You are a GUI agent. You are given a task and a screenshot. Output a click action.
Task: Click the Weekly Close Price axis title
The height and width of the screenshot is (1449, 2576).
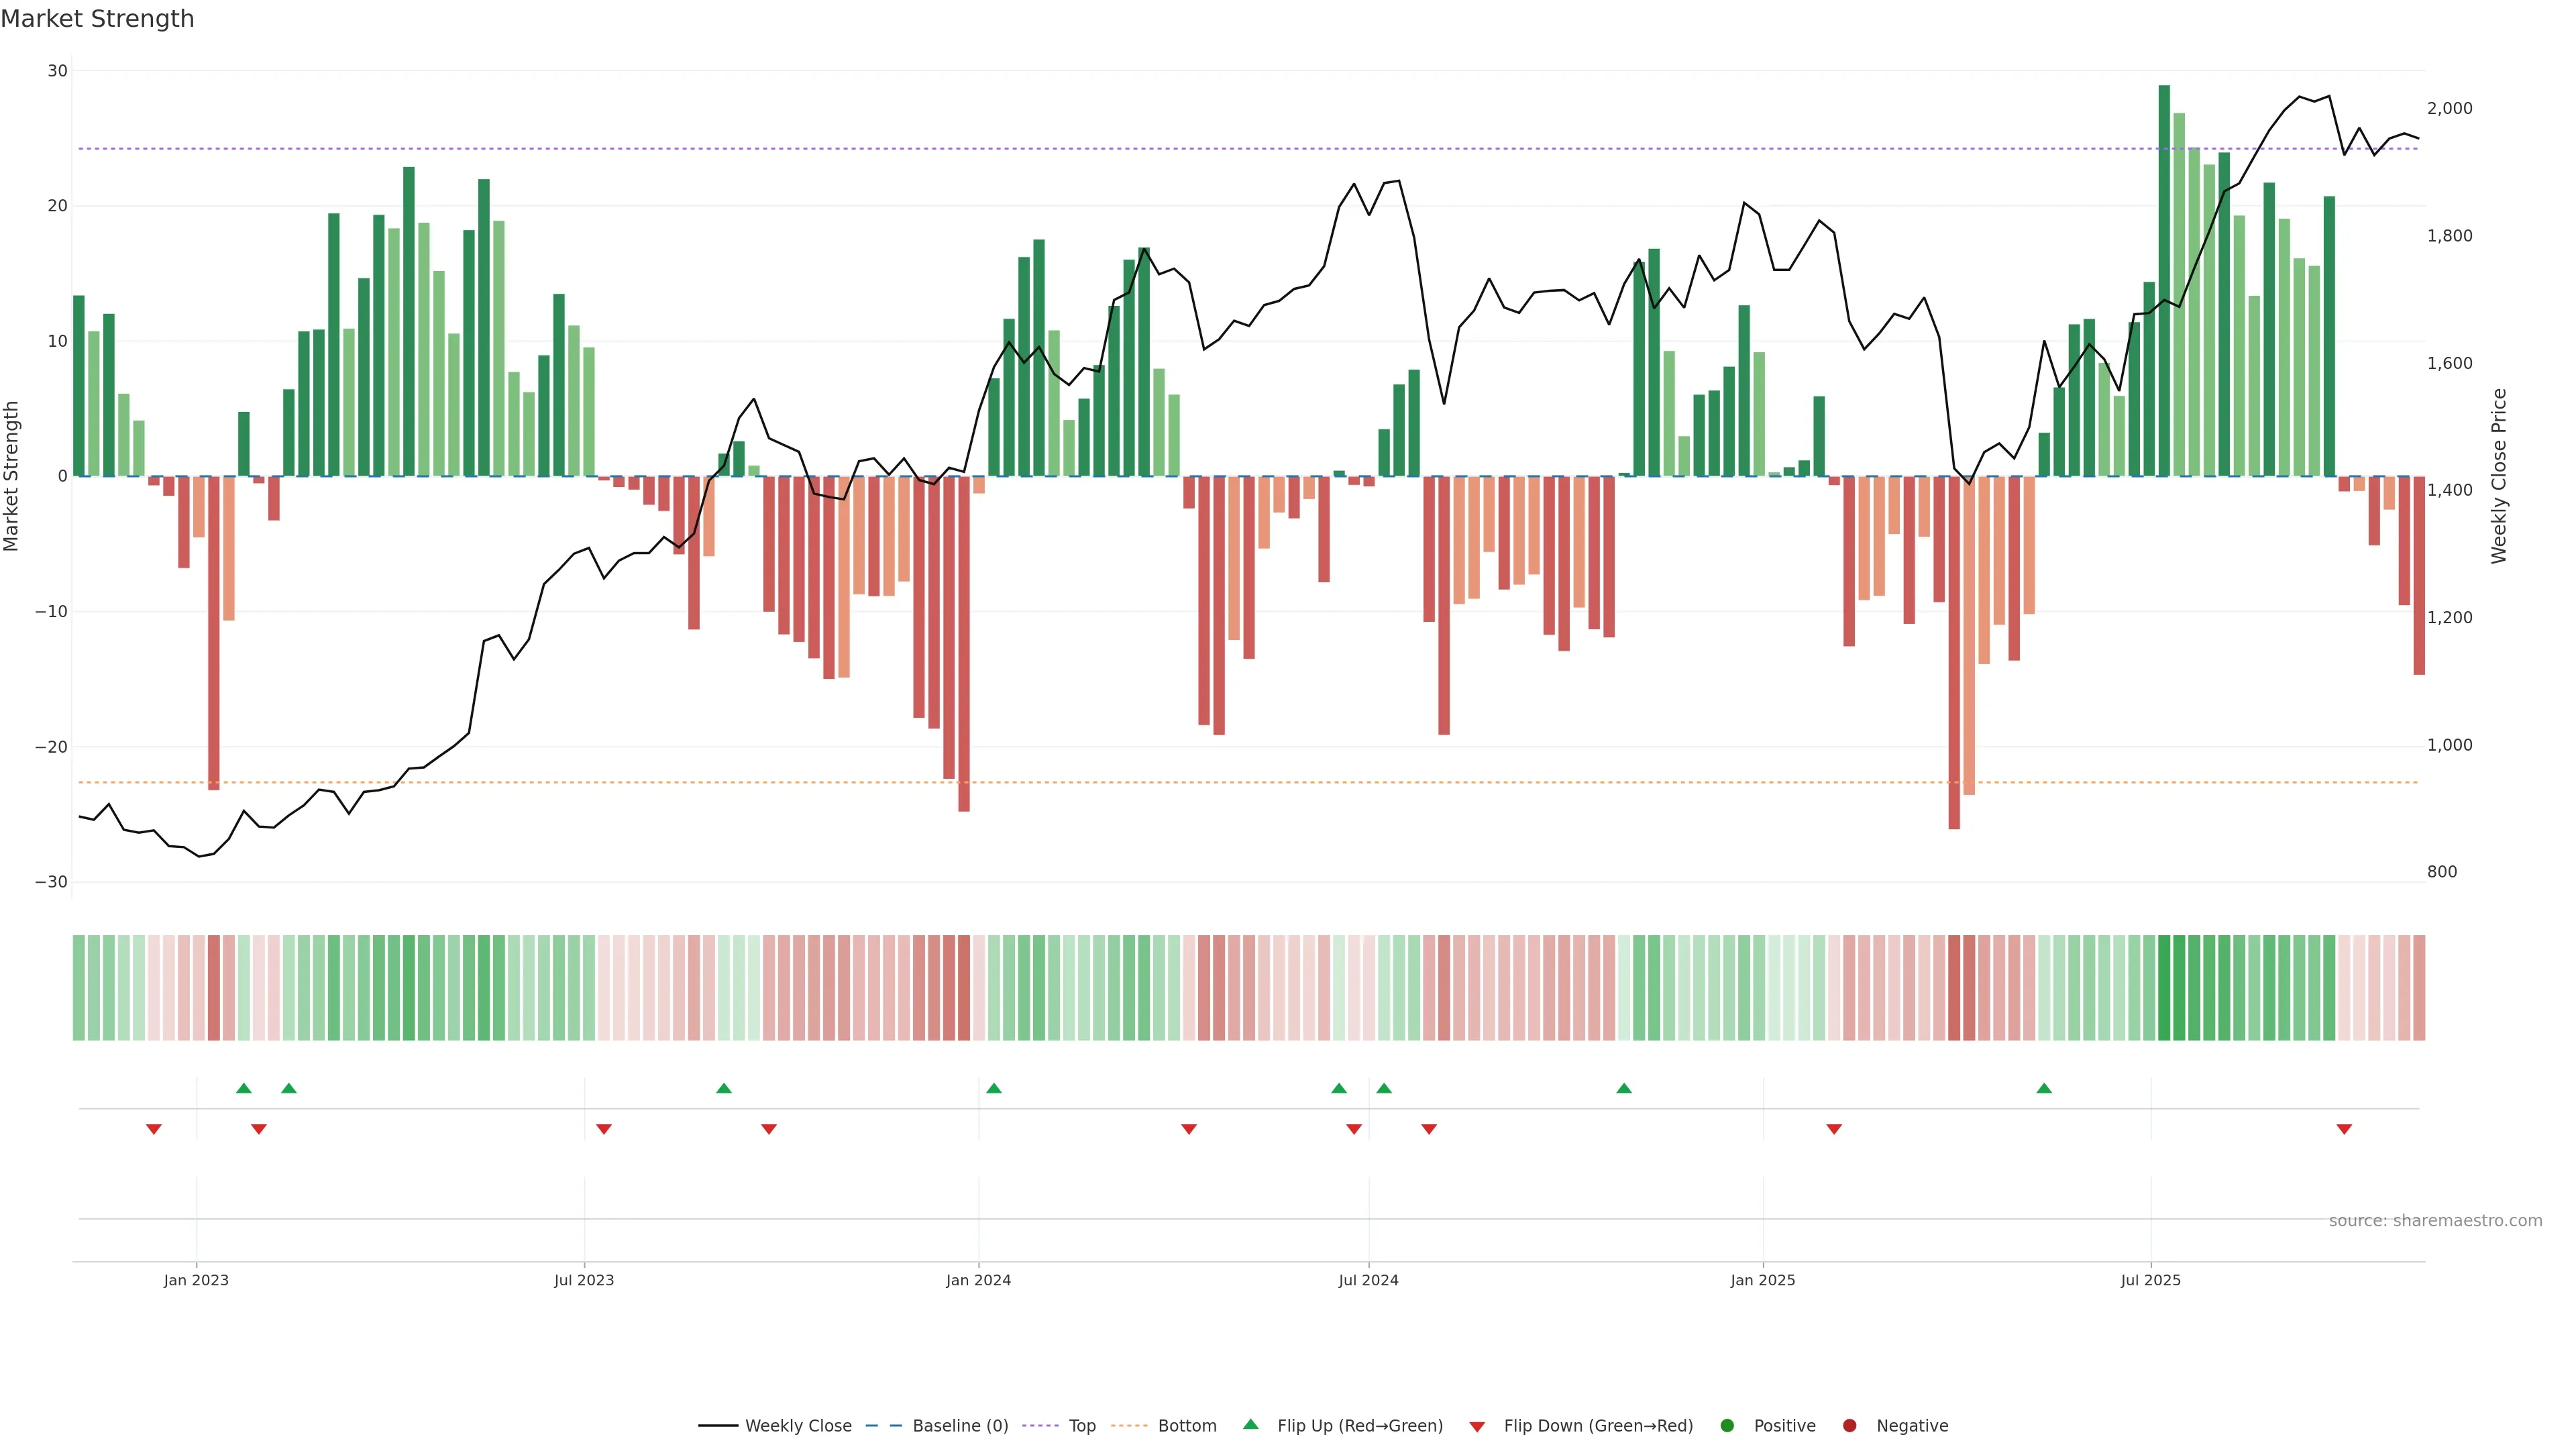pos(2499,476)
